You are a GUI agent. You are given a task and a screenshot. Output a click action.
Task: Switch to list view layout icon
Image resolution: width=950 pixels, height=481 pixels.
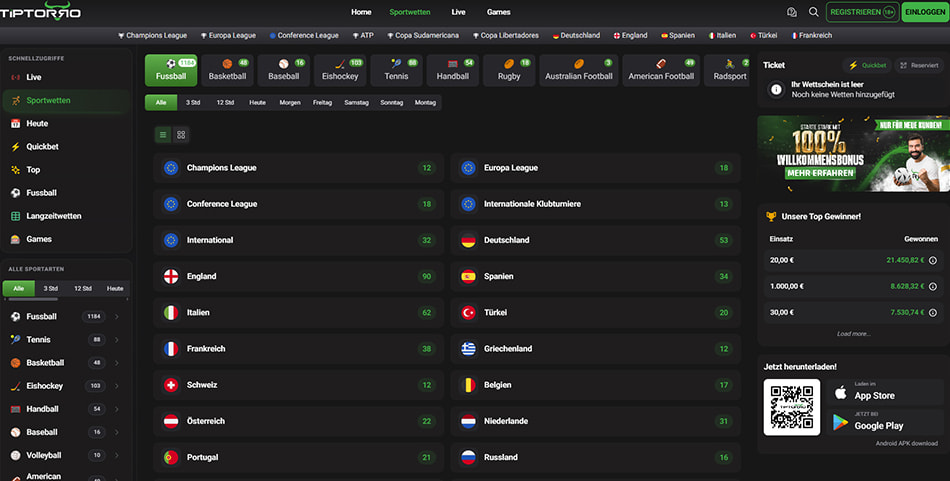[x=163, y=134]
